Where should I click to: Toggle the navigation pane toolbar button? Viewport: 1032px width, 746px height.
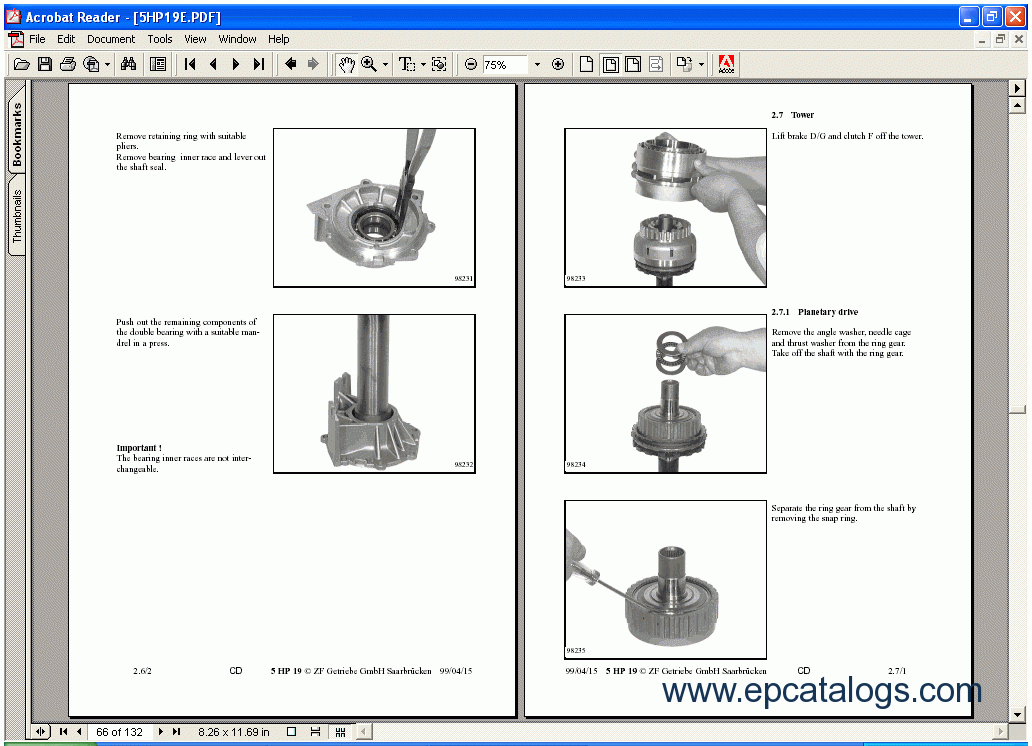point(158,64)
